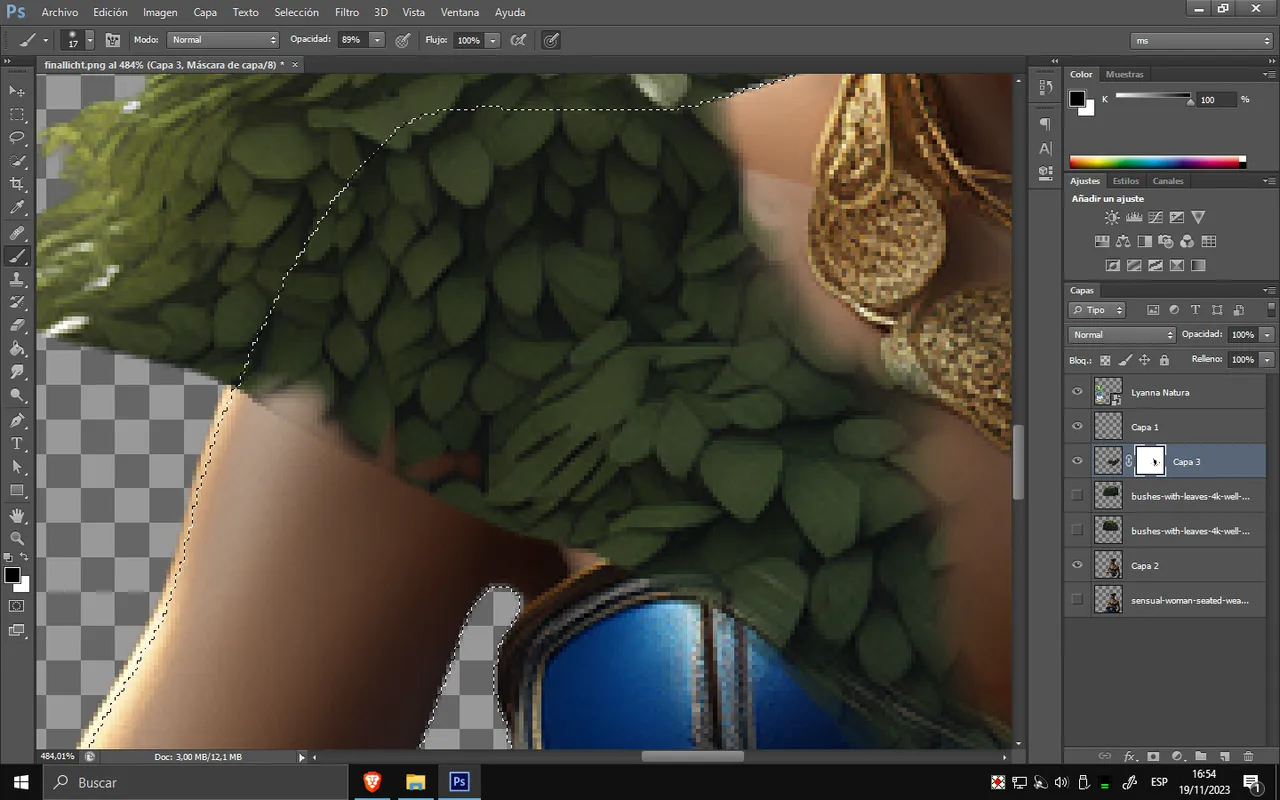Select the Eraser tool
1280x800 pixels.
click(17, 326)
